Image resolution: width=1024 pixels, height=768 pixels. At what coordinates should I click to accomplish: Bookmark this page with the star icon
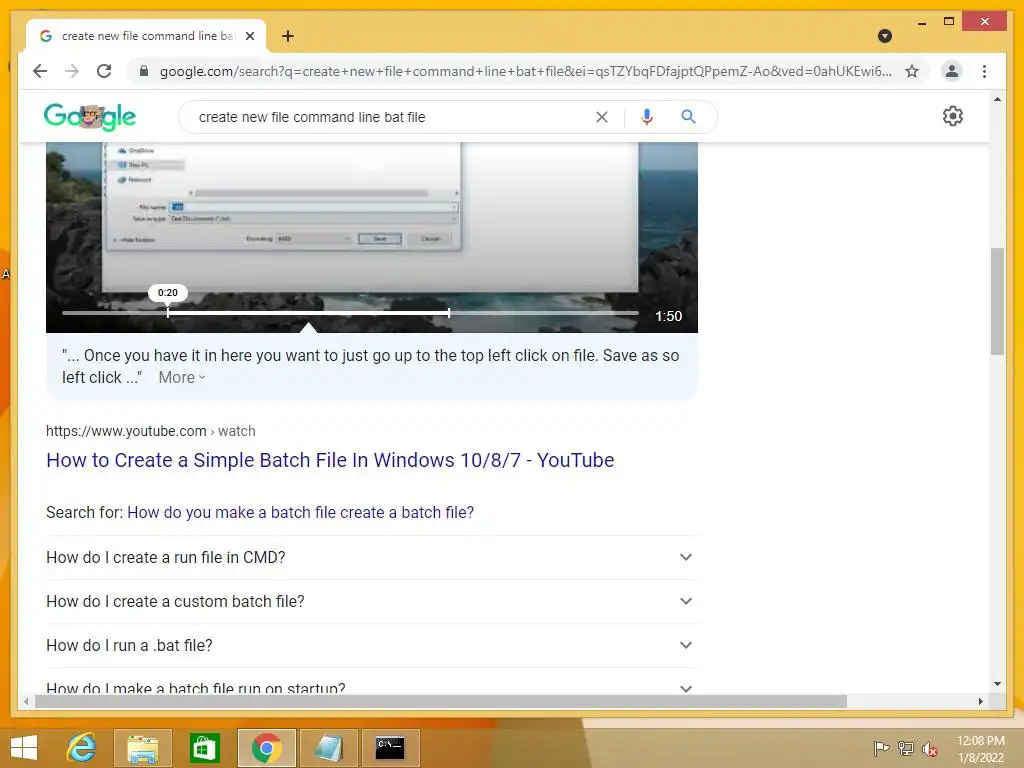[x=912, y=71]
